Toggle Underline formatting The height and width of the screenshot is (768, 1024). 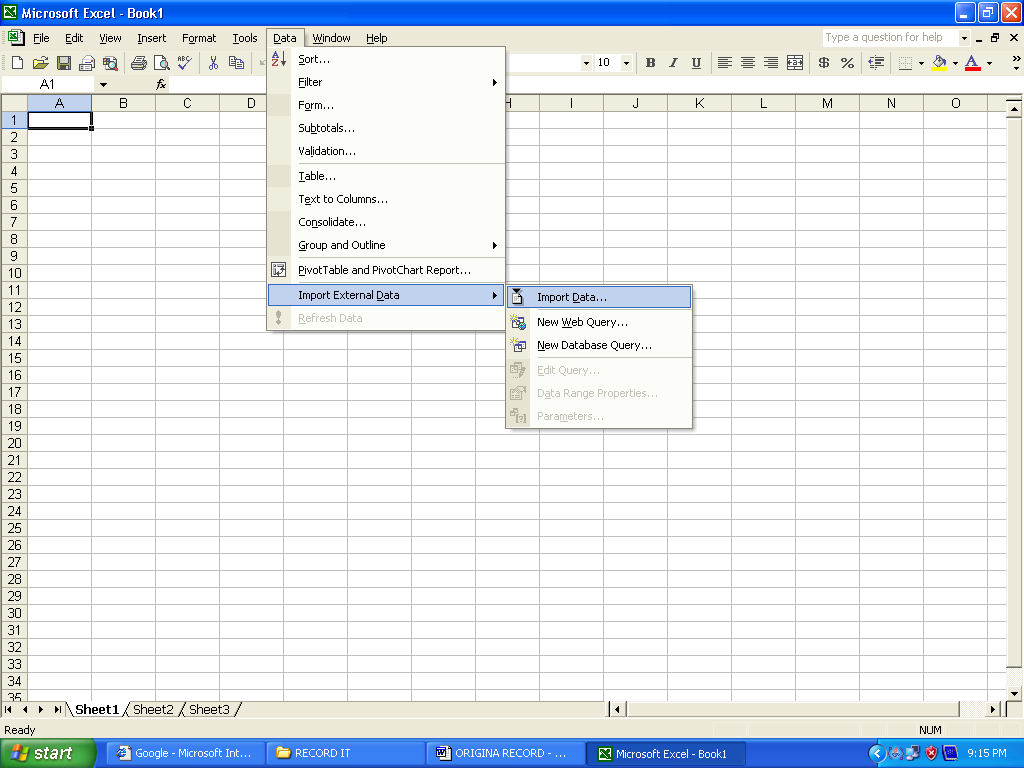tap(696, 63)
